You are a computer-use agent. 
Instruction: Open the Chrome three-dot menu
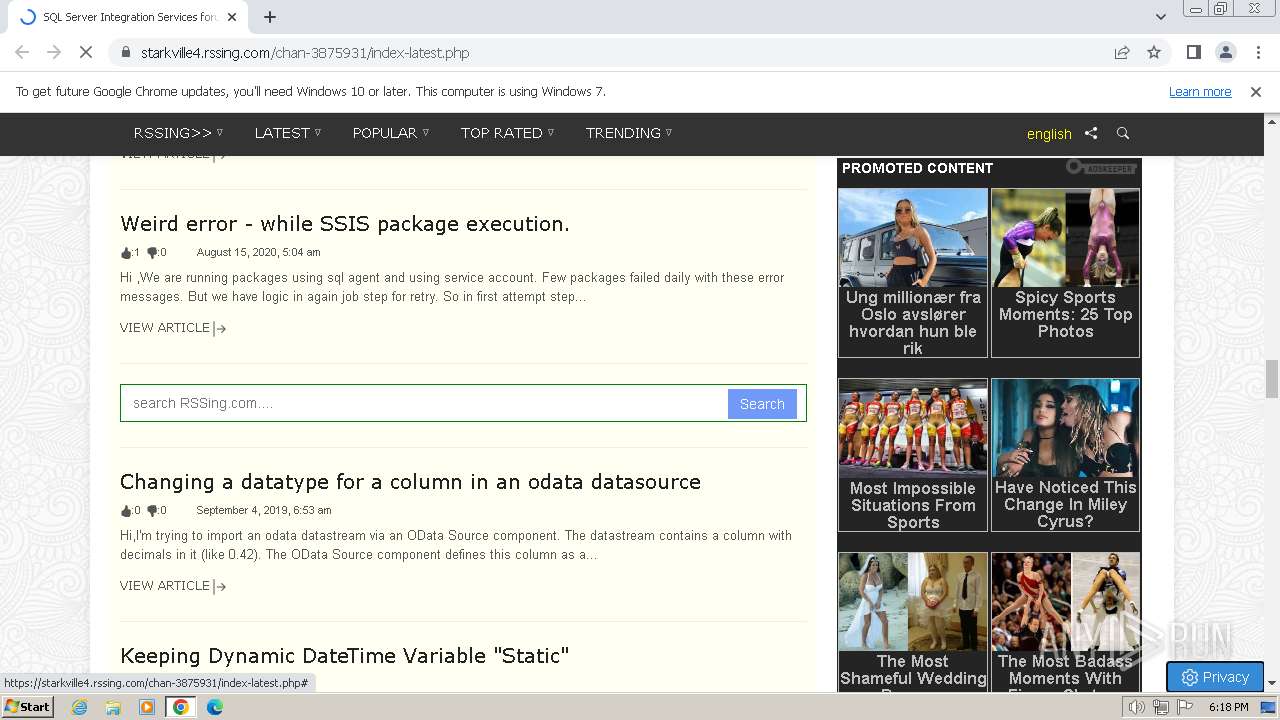tap(1256, 53)
